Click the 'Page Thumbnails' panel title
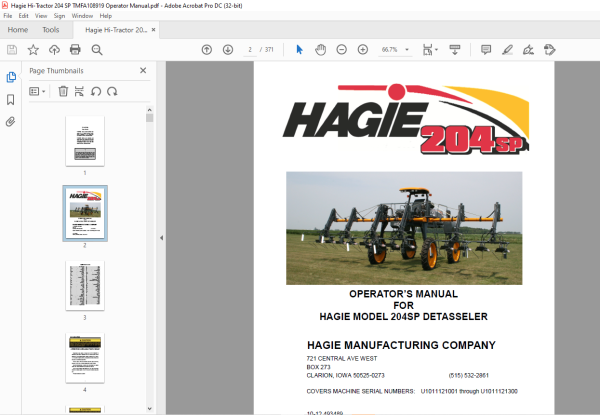 (x=56, y=71)
